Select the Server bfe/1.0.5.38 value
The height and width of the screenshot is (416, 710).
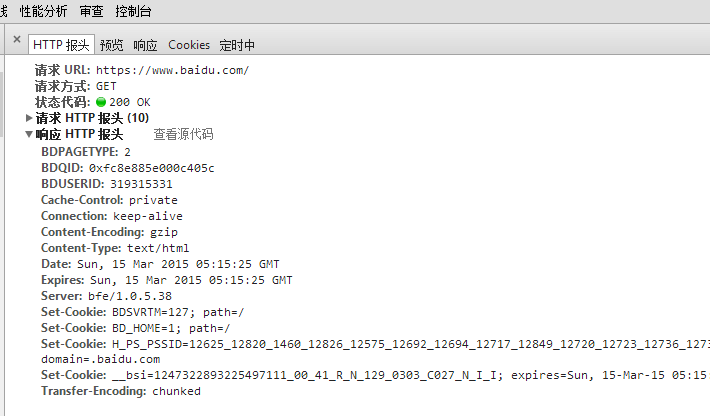tap(130, 296)
